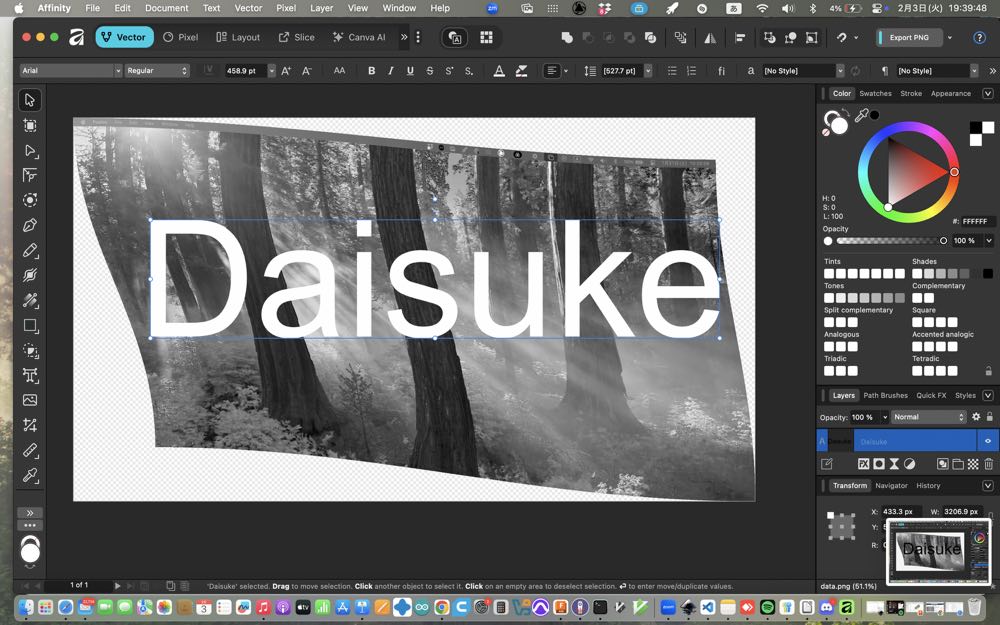Image resolution: width=1000 pixels, height=625 pixels.
Task: Open the Normal blend mode dropdown
Action: [929, 416]
